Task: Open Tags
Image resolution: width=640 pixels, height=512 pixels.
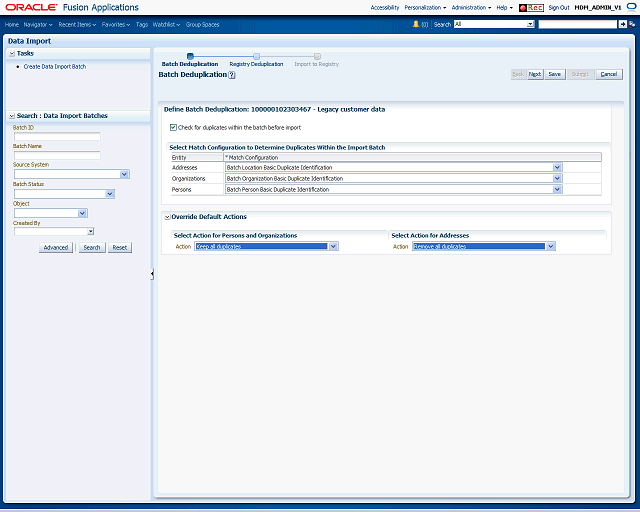Action: (142, 24)
